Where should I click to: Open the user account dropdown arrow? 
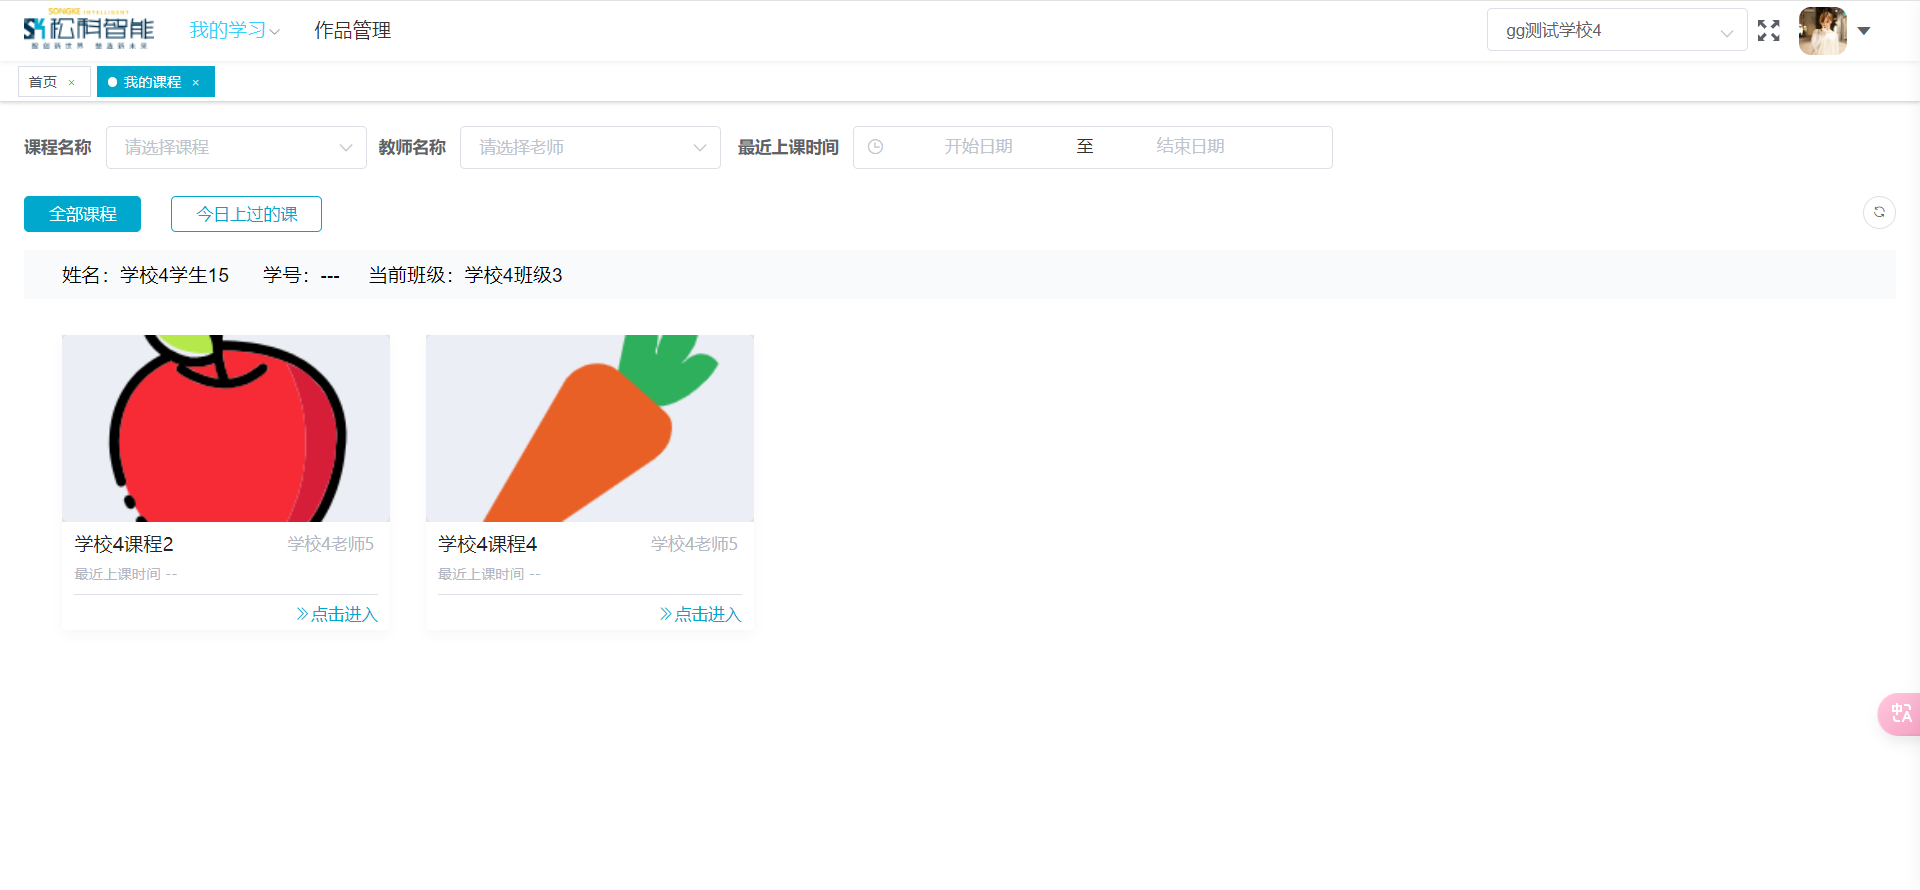[1864, 31]
